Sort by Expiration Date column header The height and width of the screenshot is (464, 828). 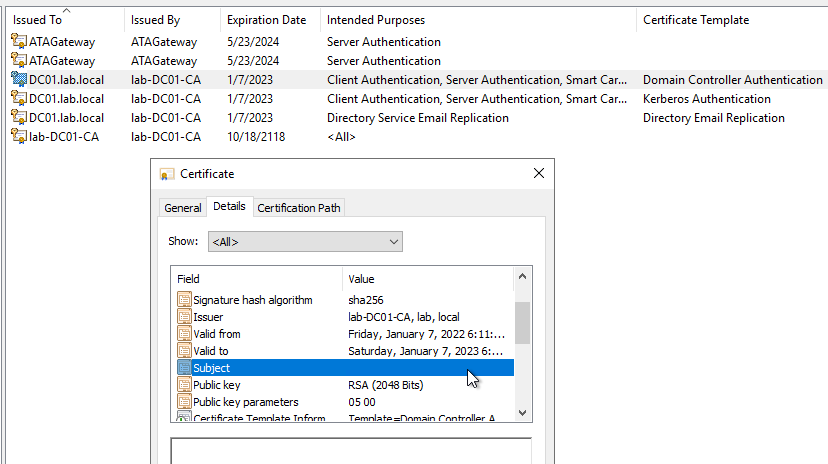tap(270, 20)
